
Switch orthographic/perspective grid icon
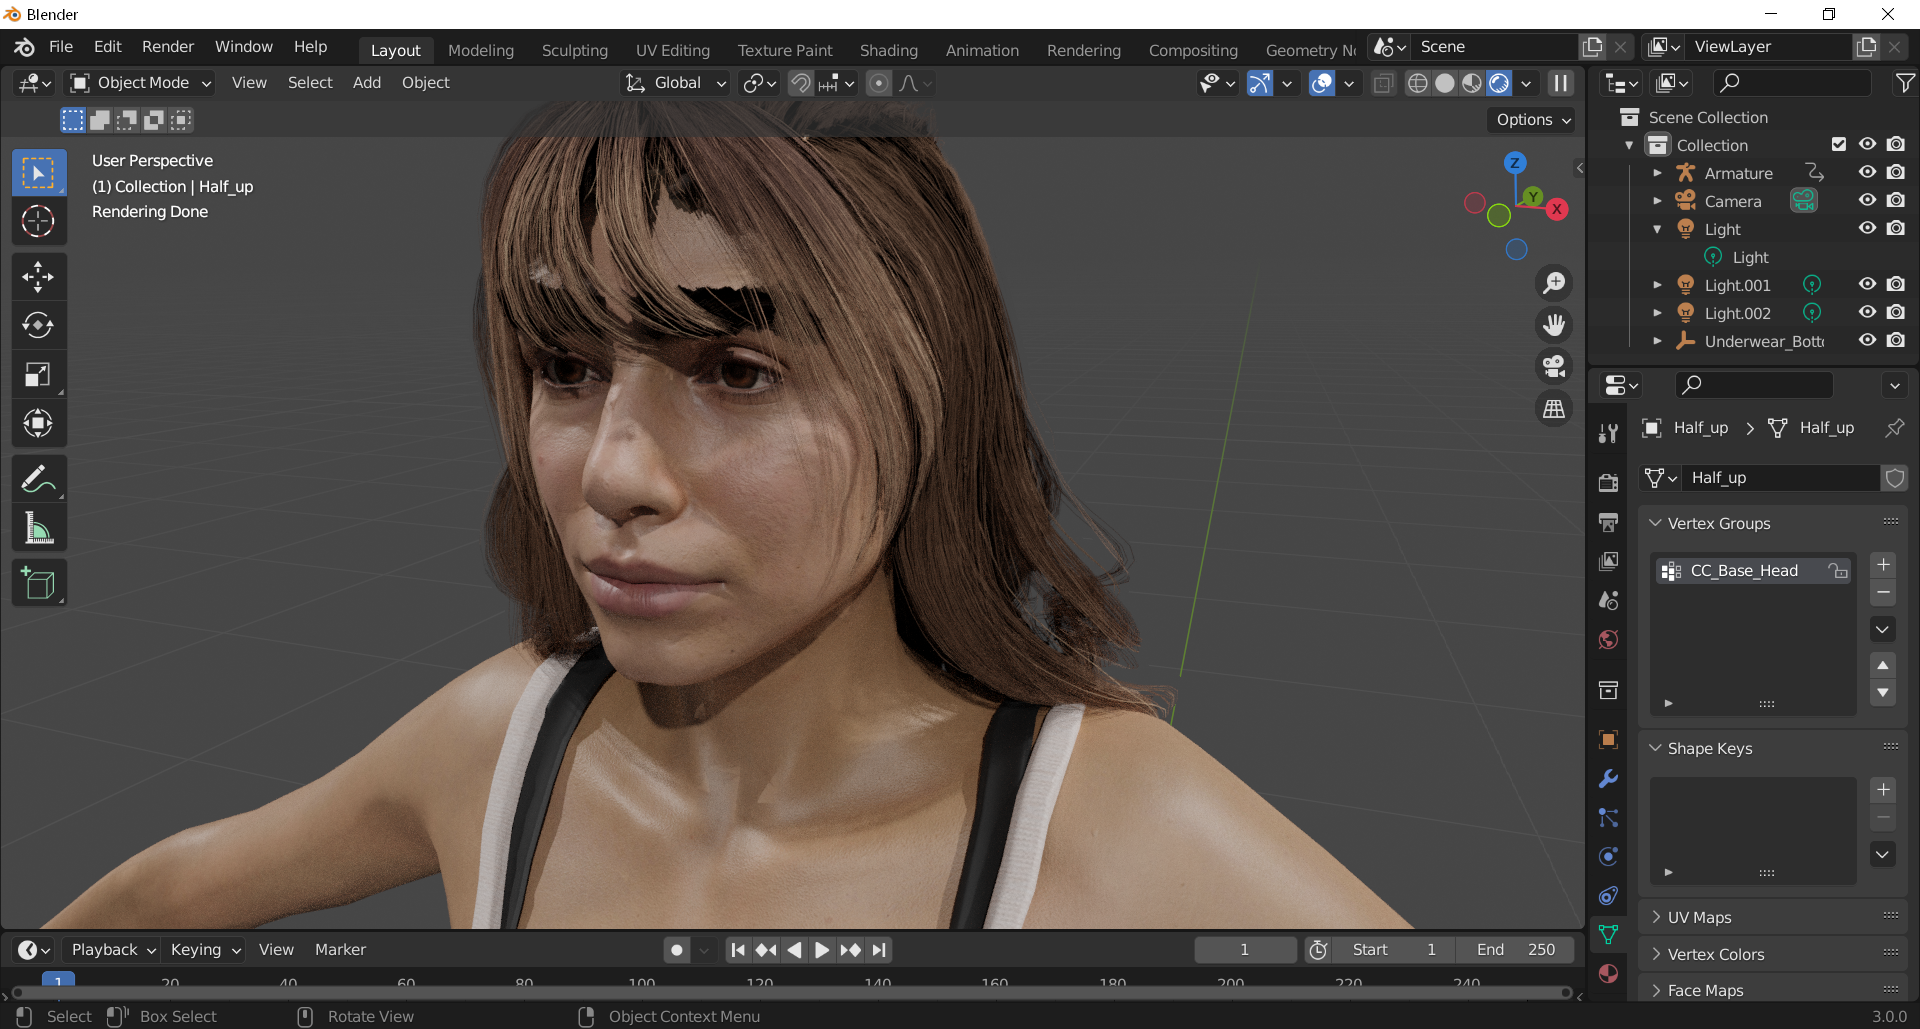1554,409
